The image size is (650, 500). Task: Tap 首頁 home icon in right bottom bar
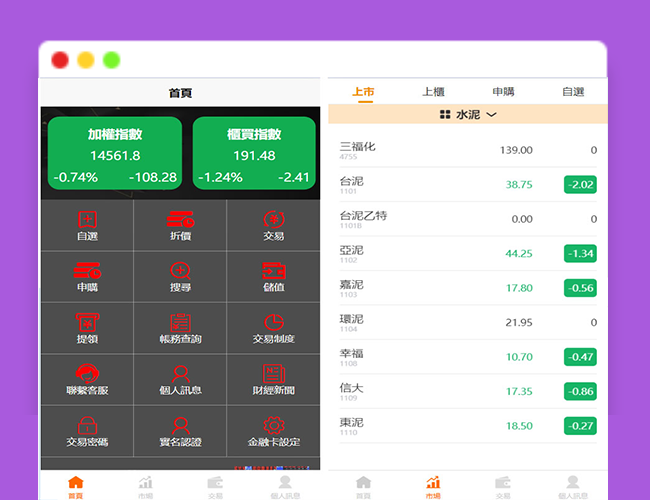tap(363, 483)
